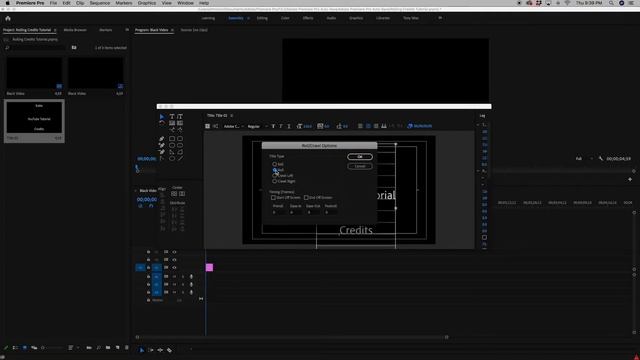Open the Apple menu
Screen dimensions: 640x360
[x=7, y=3]
